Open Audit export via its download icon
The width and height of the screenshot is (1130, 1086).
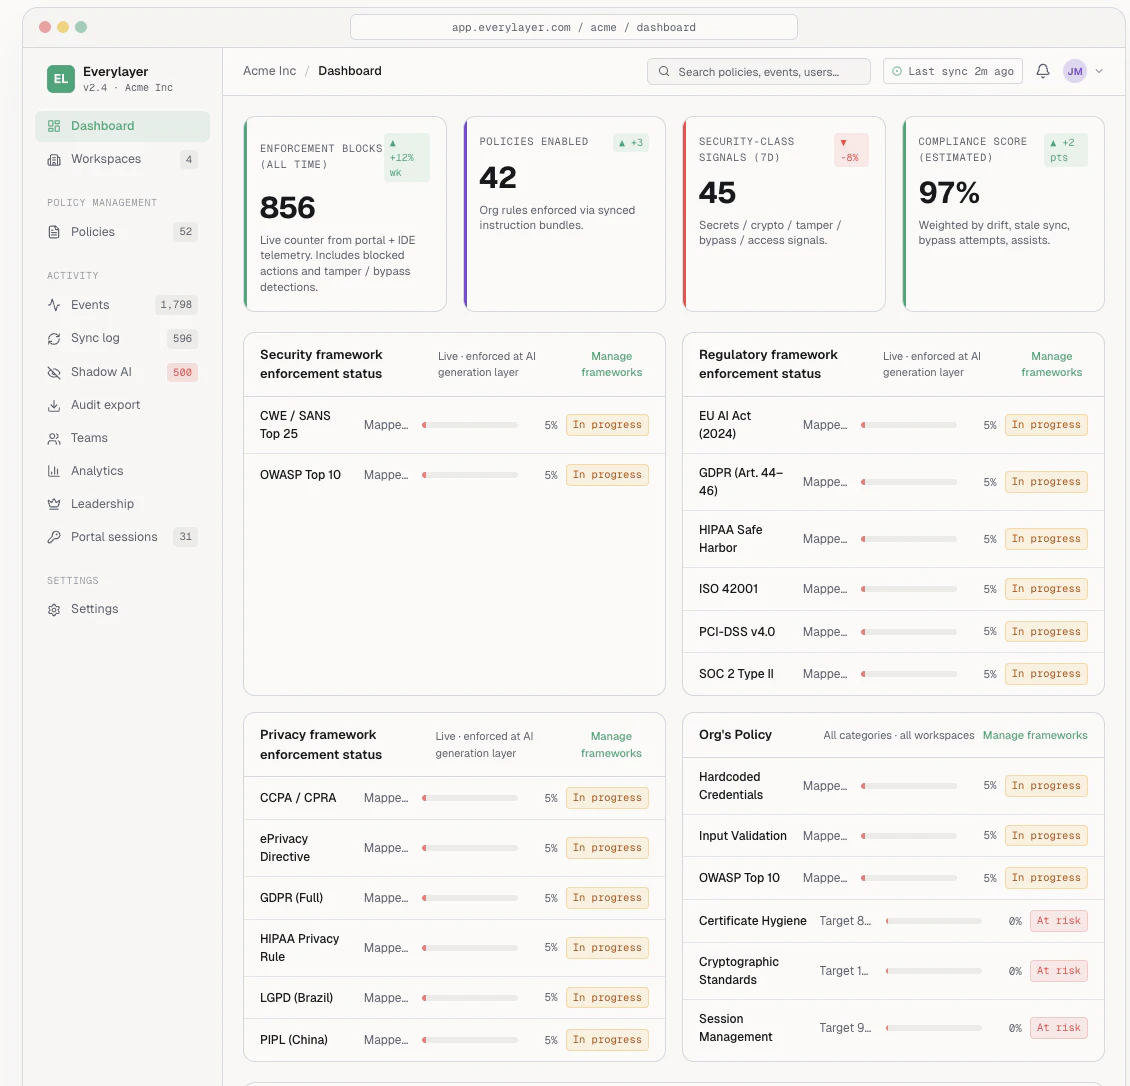(53, 405)
